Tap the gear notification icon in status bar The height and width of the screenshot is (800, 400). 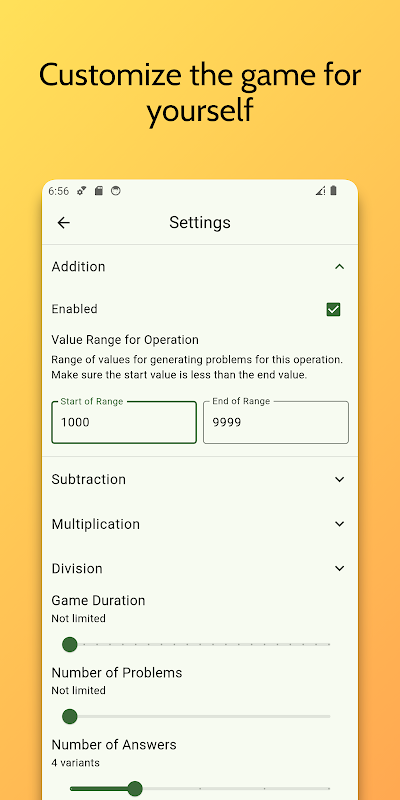click(x=81, y=191)
